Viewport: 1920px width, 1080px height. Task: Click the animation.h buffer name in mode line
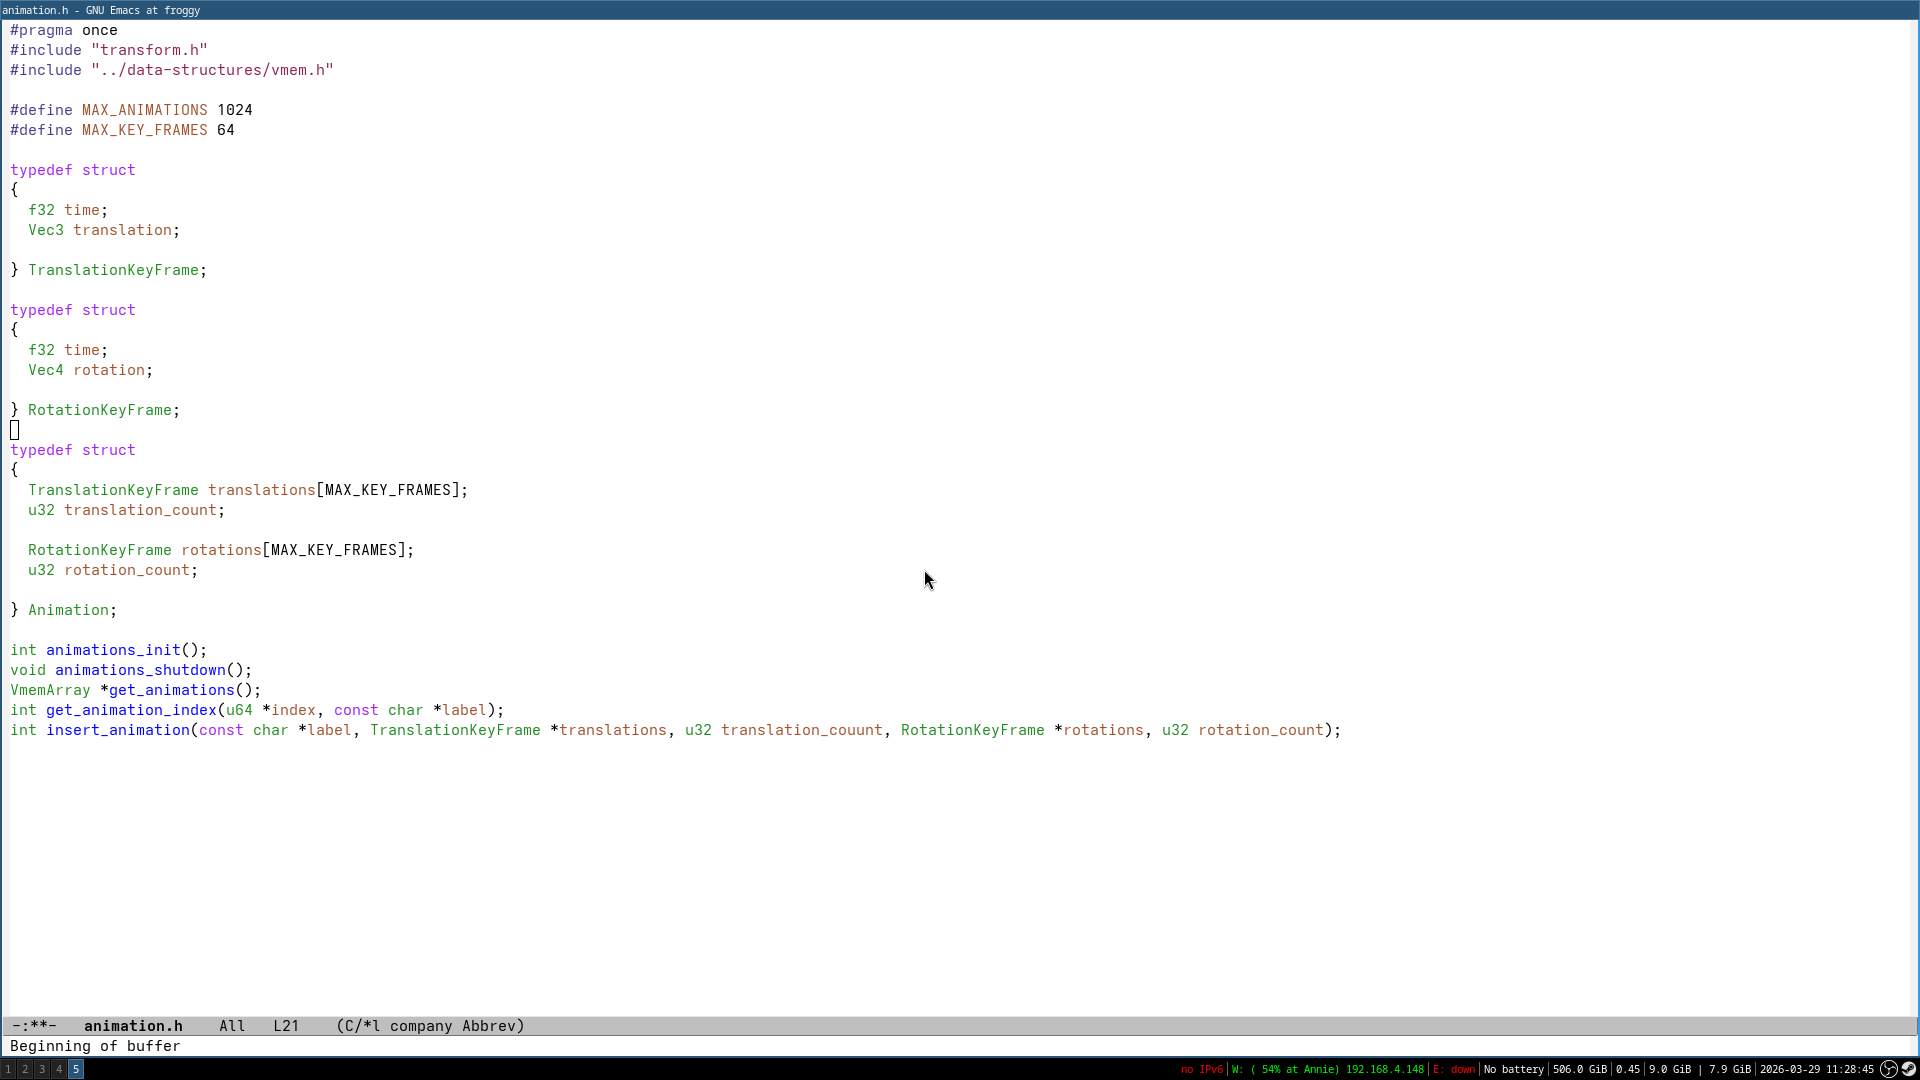(133, 1026)
